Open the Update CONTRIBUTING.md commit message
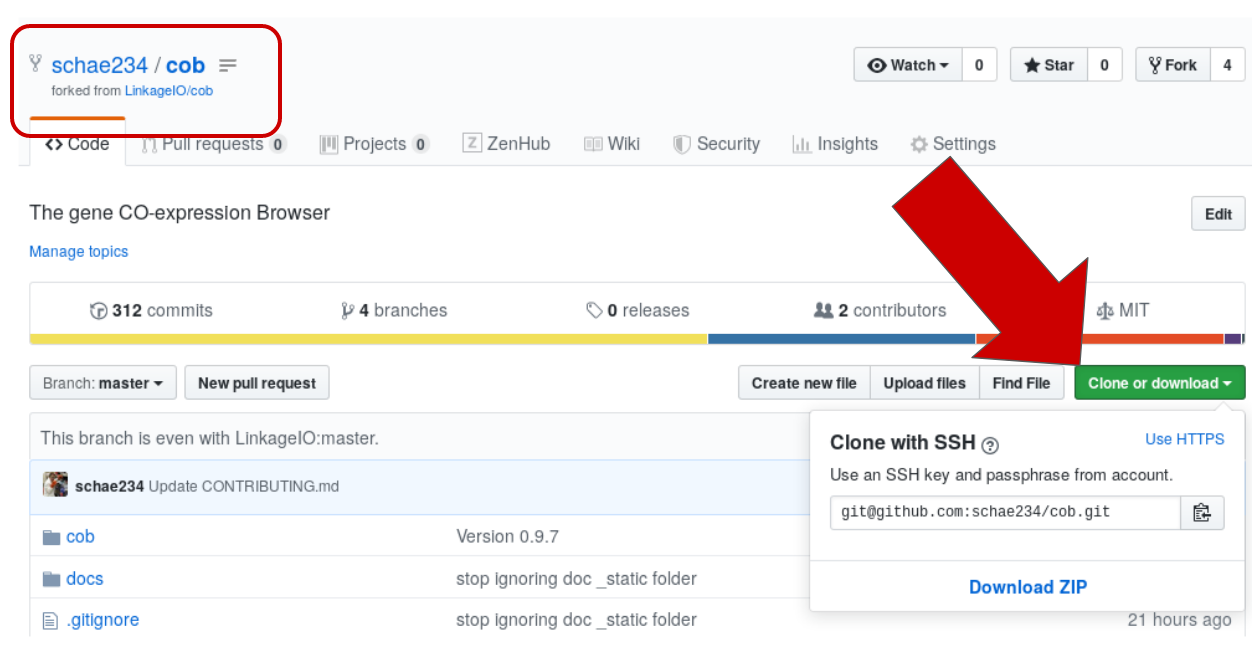This screenshot has height=647, width=1254. 244,486
